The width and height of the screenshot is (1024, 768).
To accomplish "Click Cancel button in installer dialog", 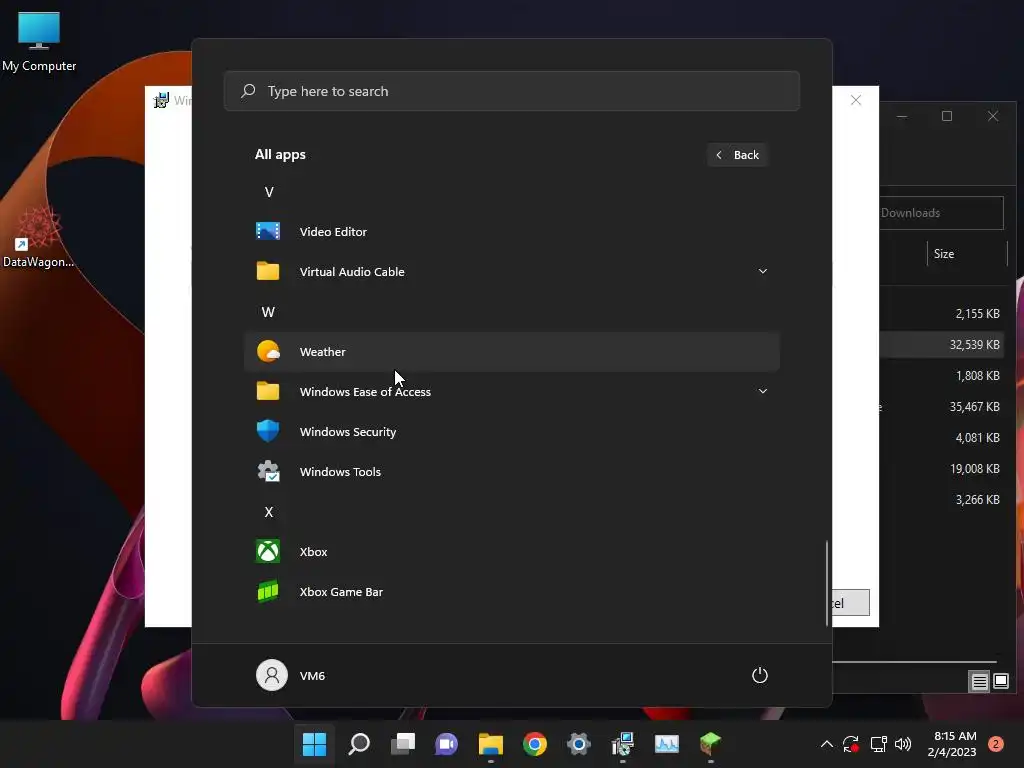I will point(851,603).
